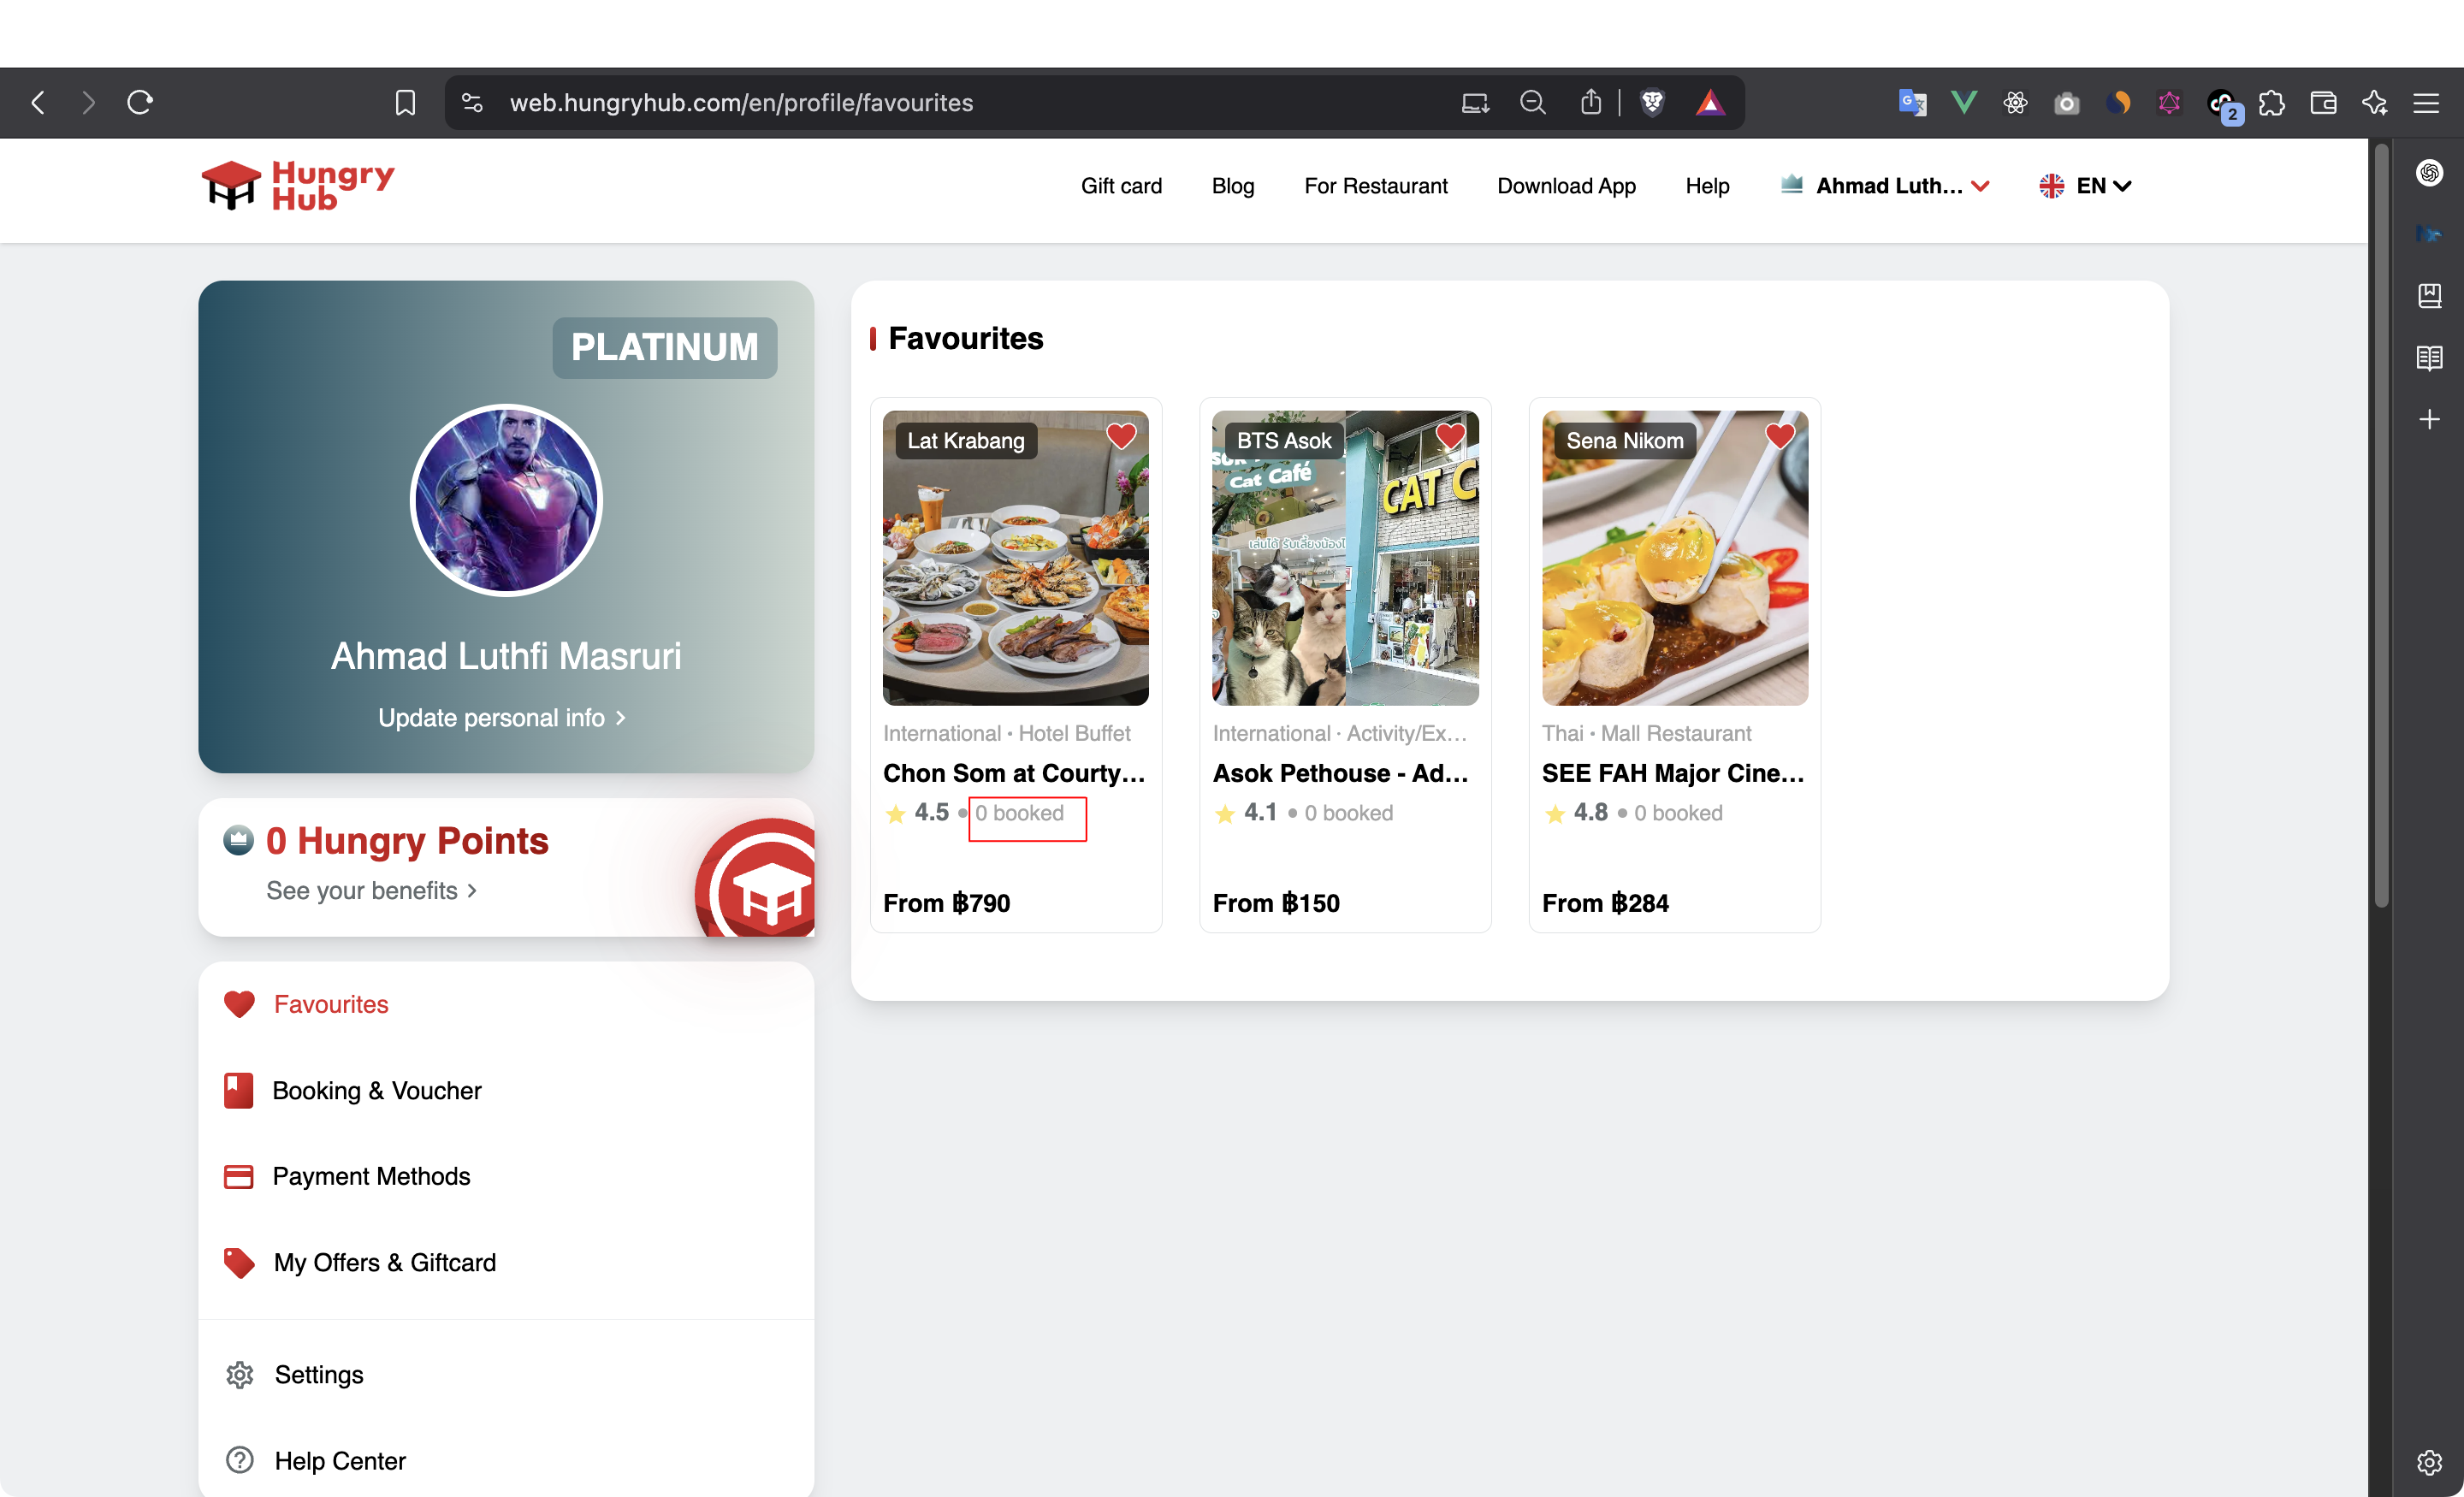Click the browser bookmark icon
Screen dimensions: 2464x1497
tap(405, 103)
